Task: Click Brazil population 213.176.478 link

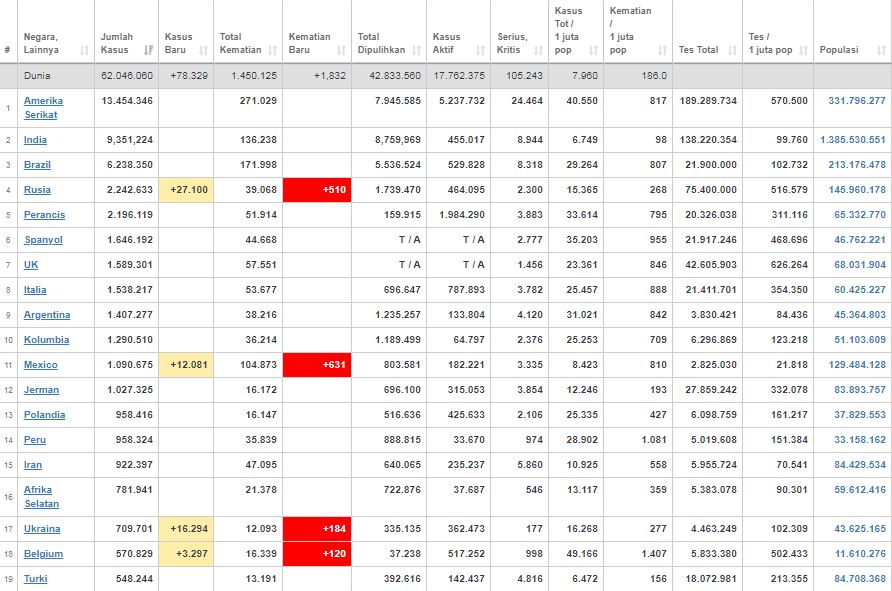Action: click(x=857, y=165)
